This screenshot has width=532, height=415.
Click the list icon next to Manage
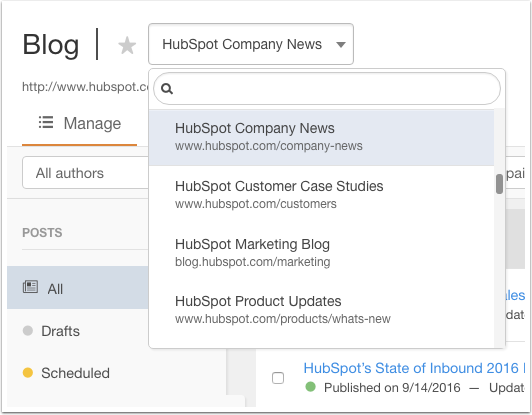click(x=46, y=122)
